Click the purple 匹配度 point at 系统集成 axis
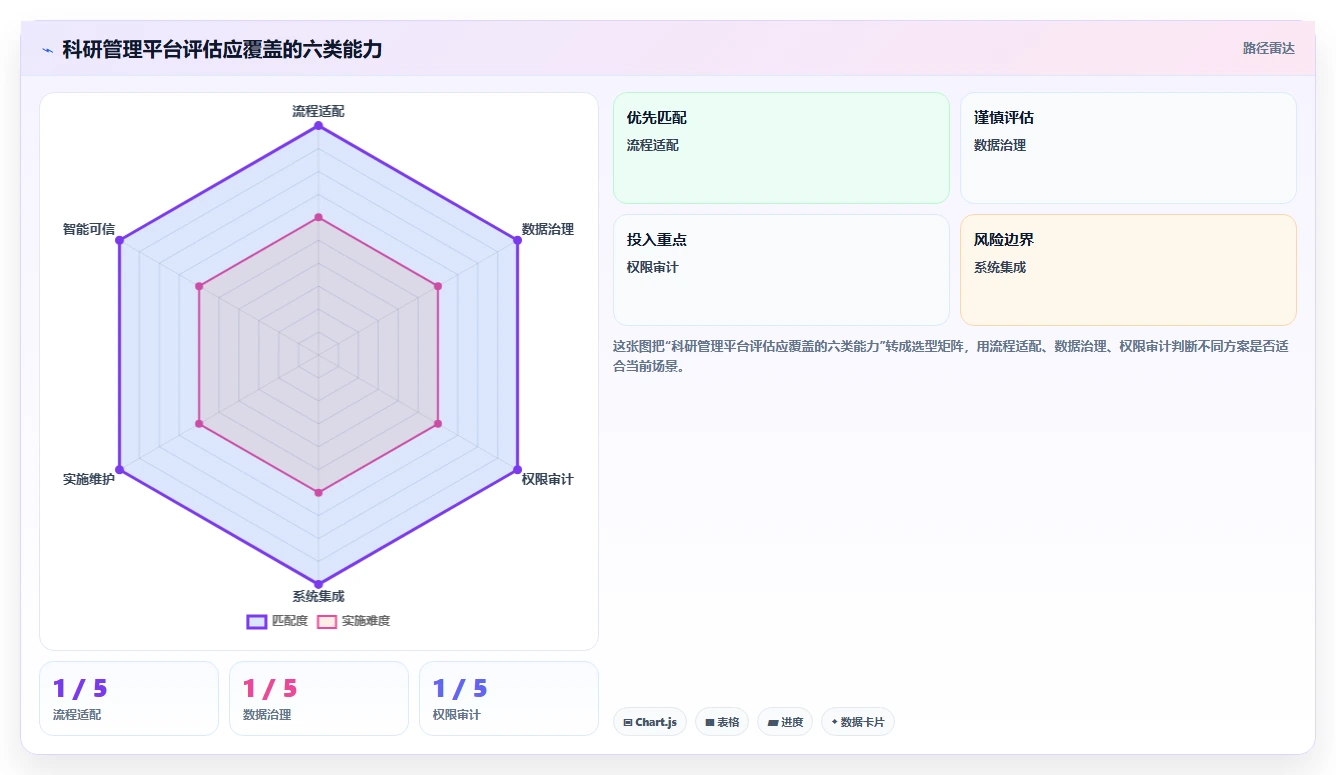Viewport: 1336px width, 775px height. coord(319,584)
